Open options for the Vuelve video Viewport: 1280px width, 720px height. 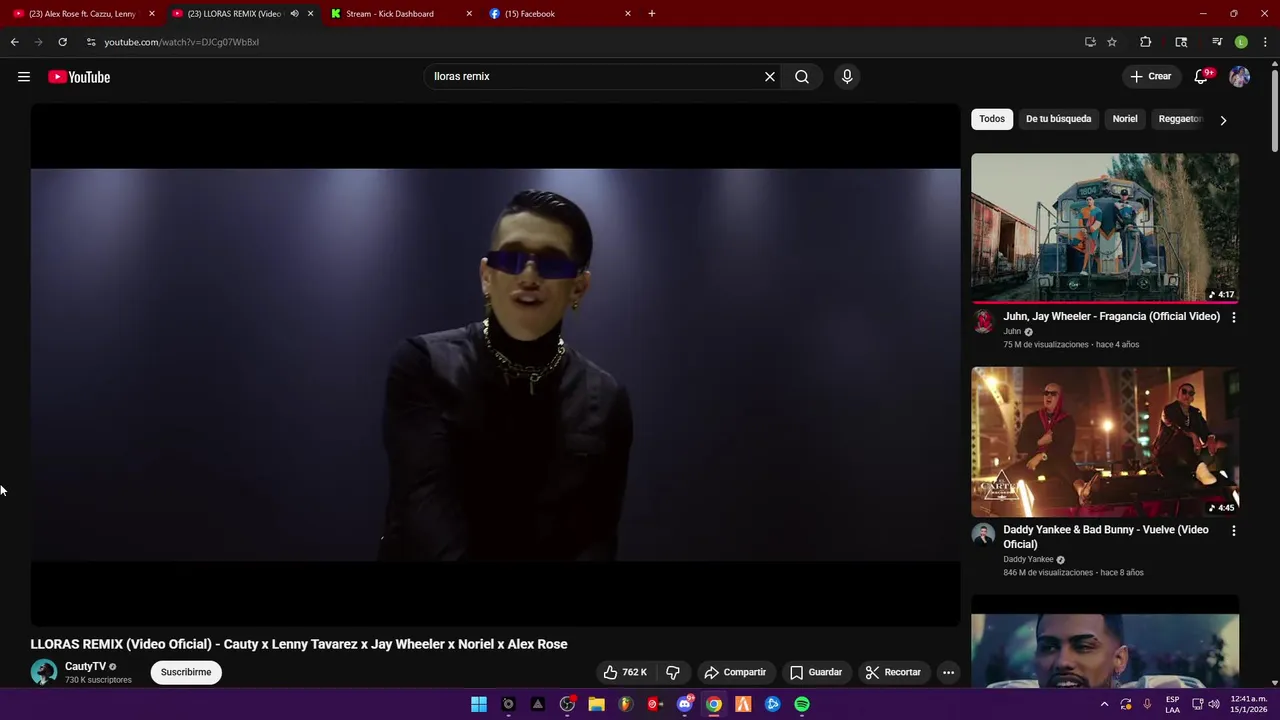click(1233, 531)
